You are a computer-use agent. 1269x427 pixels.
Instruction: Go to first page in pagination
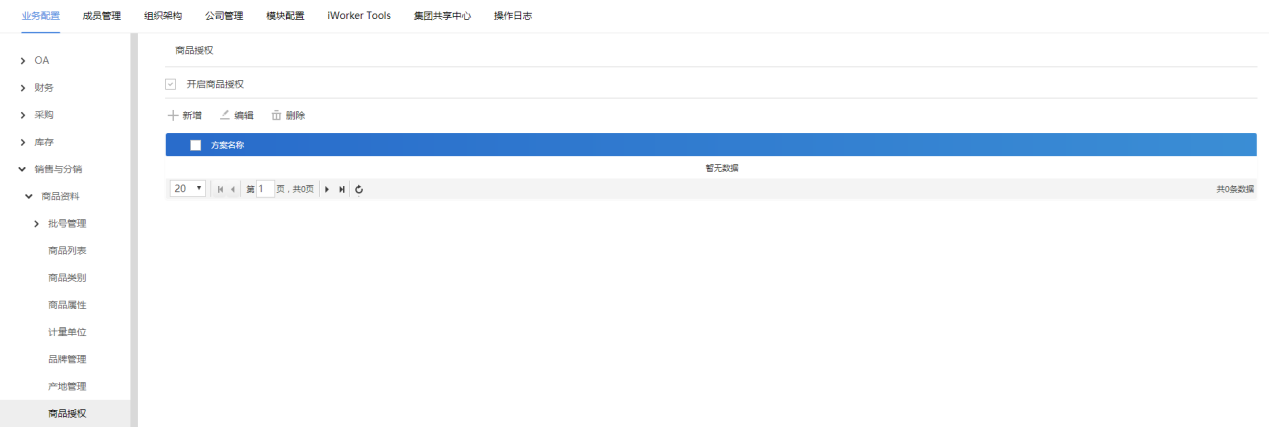click(220, 189)
